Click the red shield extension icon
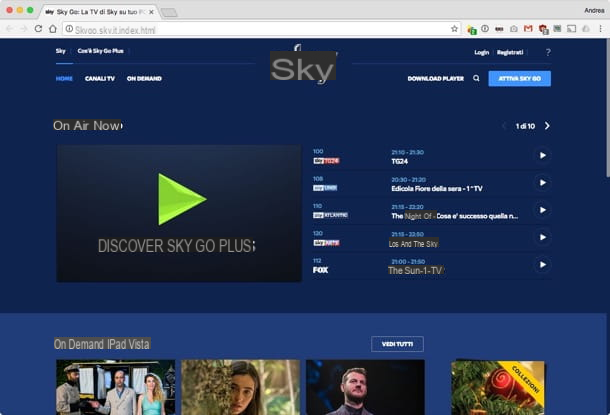 pos(543,29)
